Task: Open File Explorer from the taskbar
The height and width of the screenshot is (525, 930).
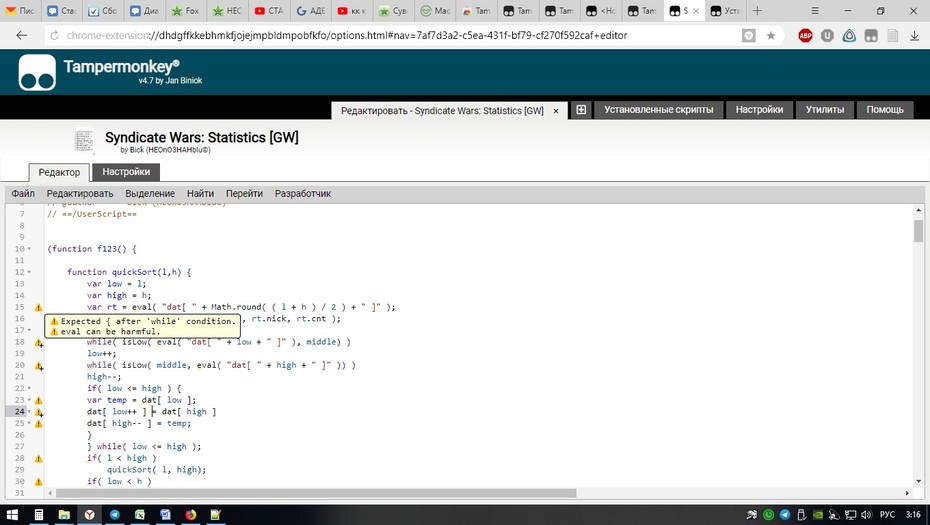Action: pos(64,514)
